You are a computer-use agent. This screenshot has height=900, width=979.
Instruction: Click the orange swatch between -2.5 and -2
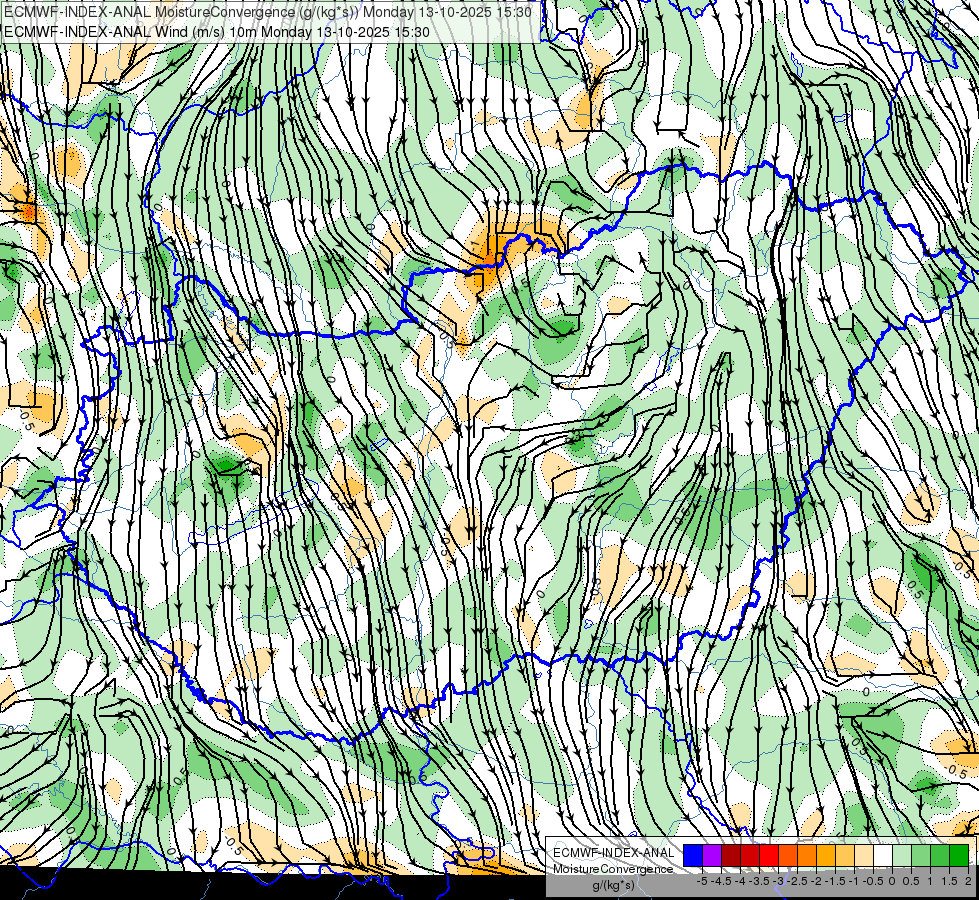[x=807, y=855]
